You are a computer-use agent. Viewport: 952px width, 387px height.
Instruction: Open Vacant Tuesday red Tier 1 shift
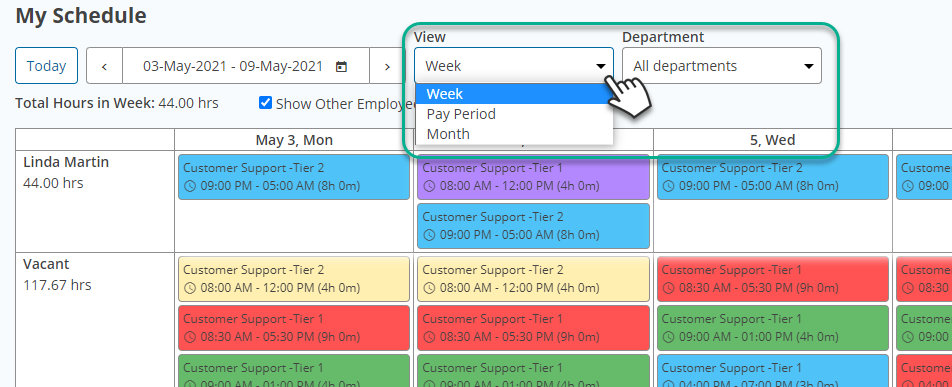(534, 328)
